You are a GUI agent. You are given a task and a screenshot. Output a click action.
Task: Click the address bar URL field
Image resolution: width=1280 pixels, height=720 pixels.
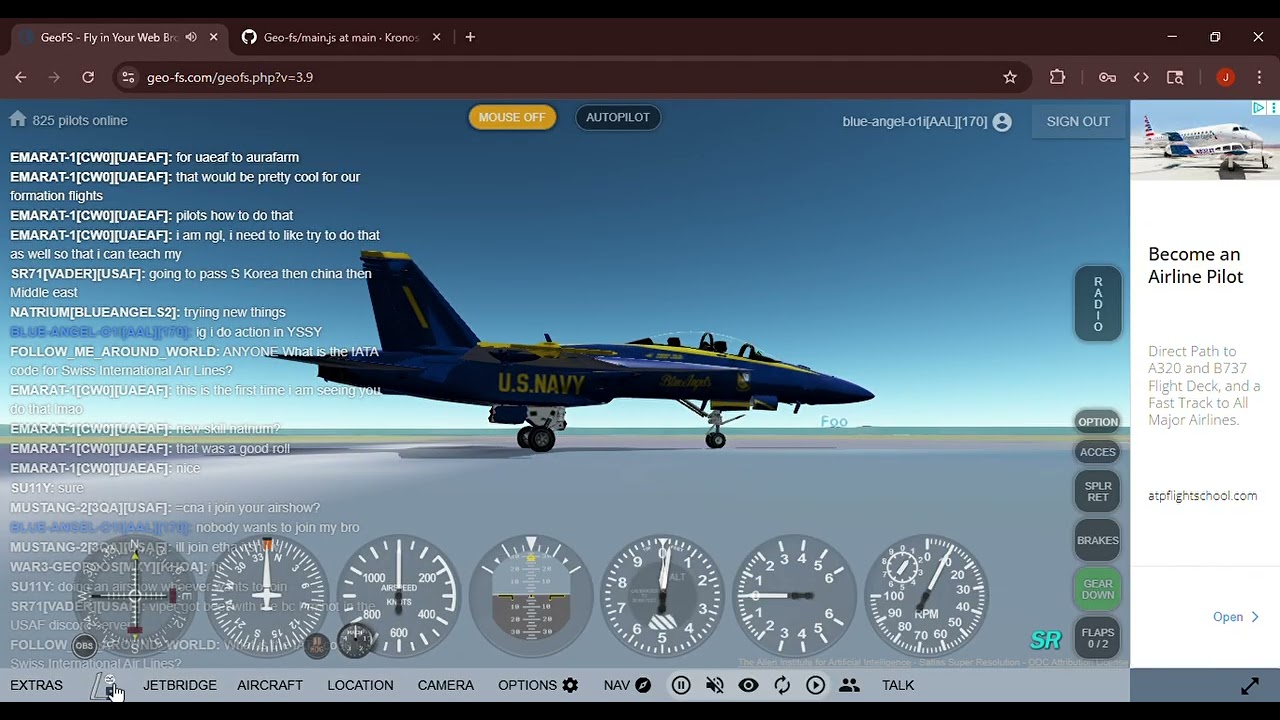(570, 77)
